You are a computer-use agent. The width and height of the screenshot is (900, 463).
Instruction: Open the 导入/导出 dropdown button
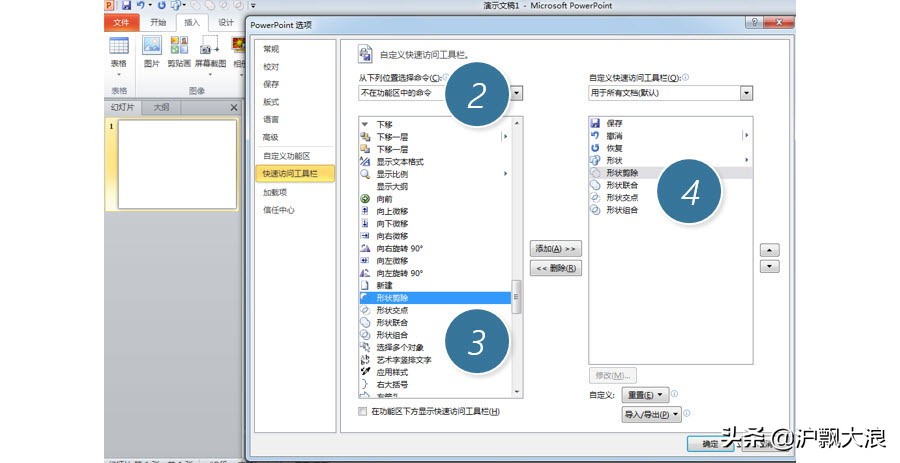click(651, 414)
